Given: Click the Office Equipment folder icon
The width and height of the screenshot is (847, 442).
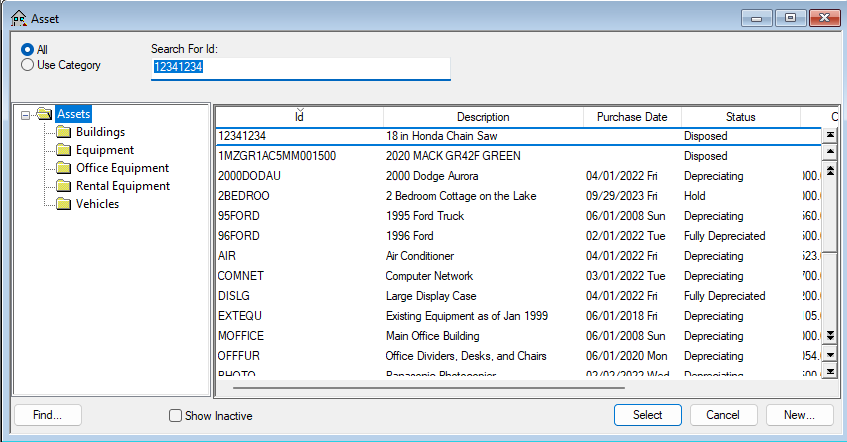Looking at the screenshot, I should pyautogui.click(x=64, y=168).
